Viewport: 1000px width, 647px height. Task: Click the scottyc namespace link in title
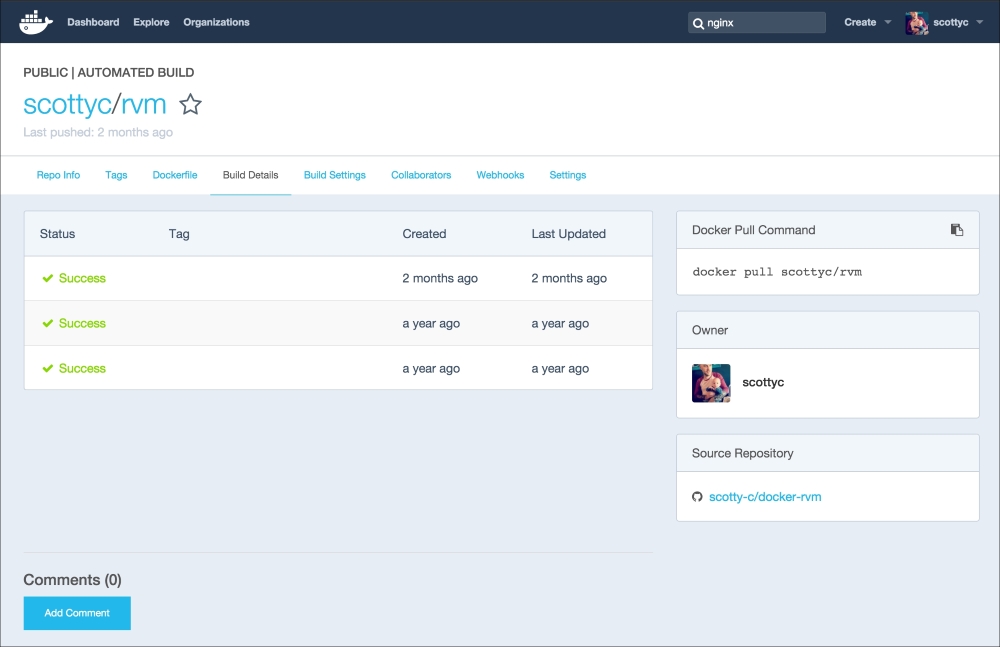(67, 104)
